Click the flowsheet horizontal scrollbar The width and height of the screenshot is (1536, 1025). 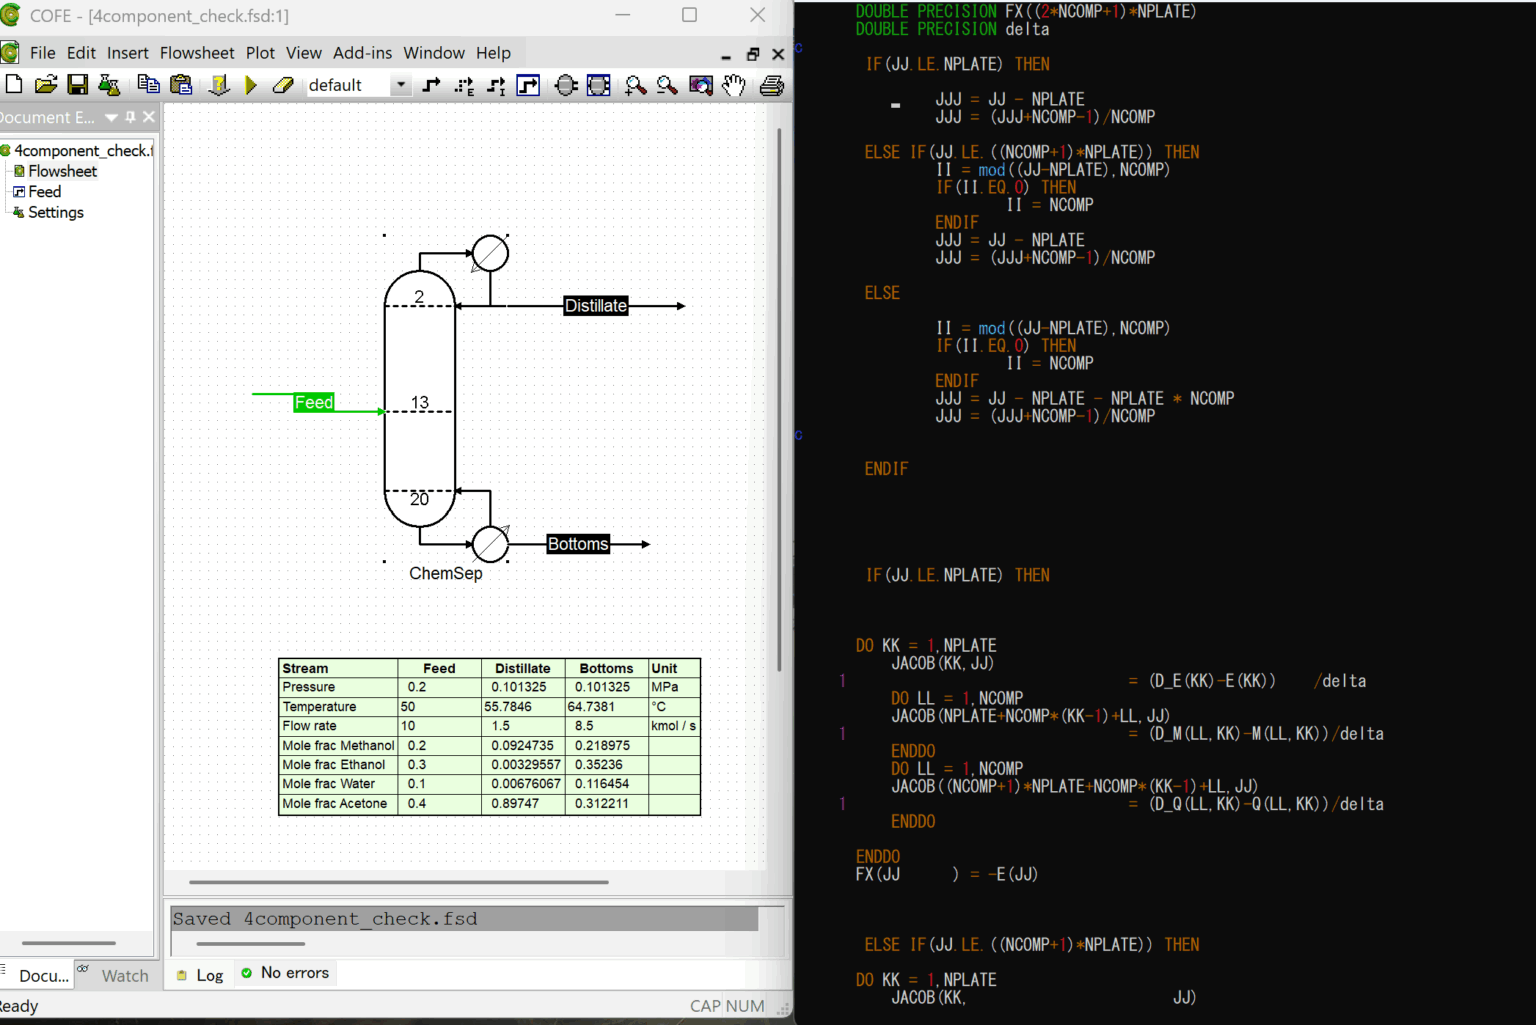coord(398,882)
